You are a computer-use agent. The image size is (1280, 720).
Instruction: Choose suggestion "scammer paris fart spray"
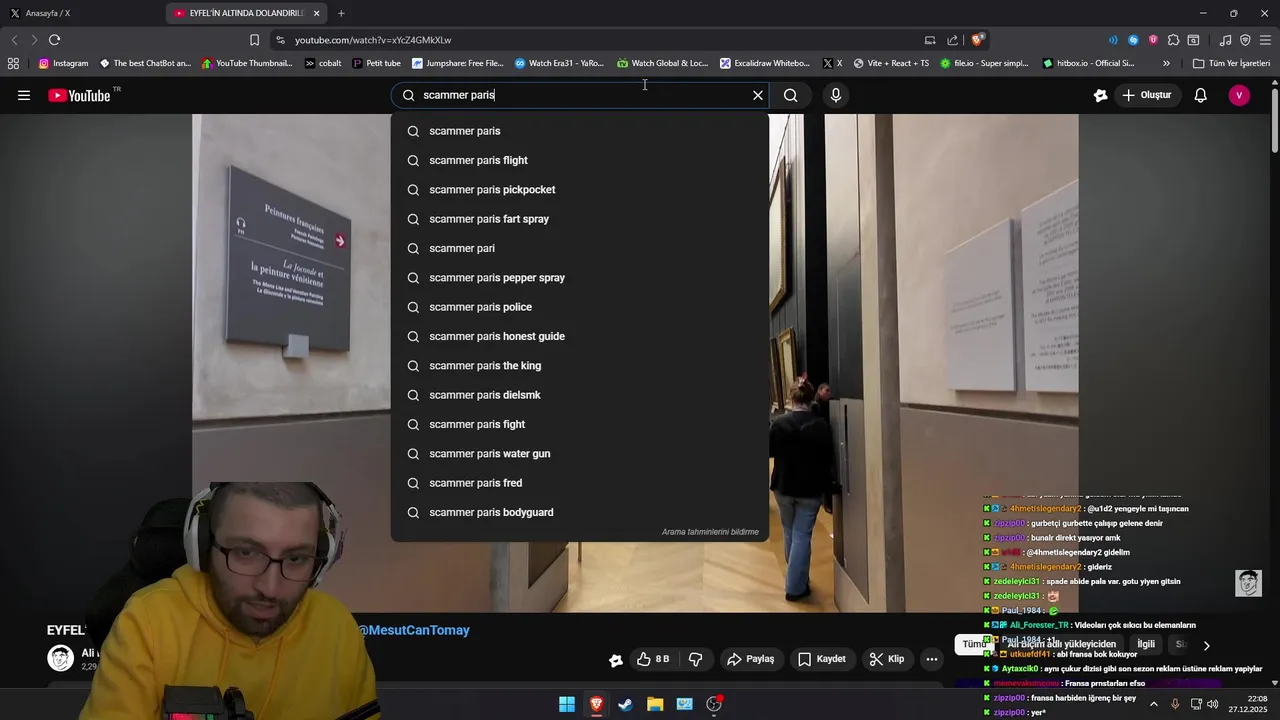pos(579,219)
